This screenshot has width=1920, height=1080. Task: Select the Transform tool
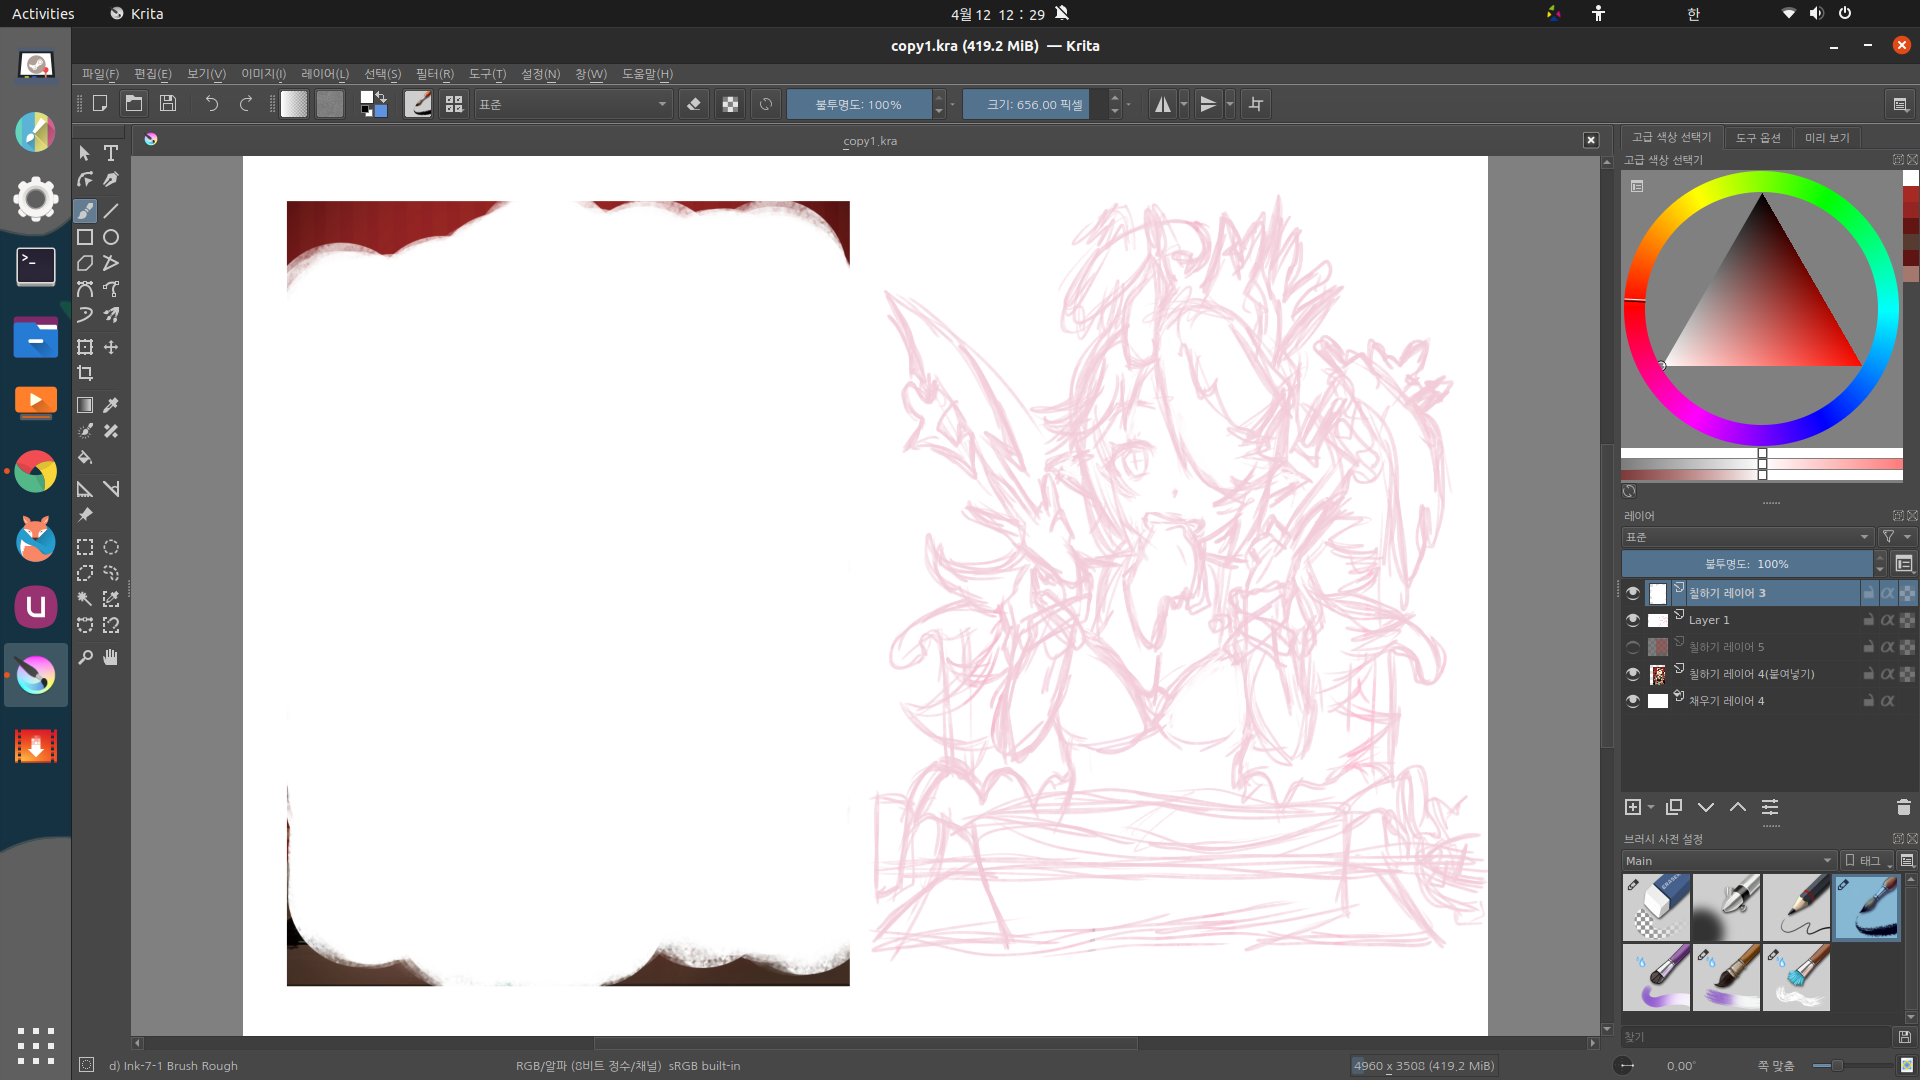pos(85,347)
